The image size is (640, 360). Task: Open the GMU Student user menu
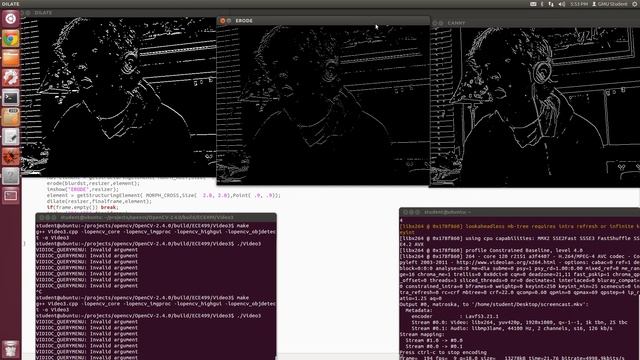coord(609,4)
